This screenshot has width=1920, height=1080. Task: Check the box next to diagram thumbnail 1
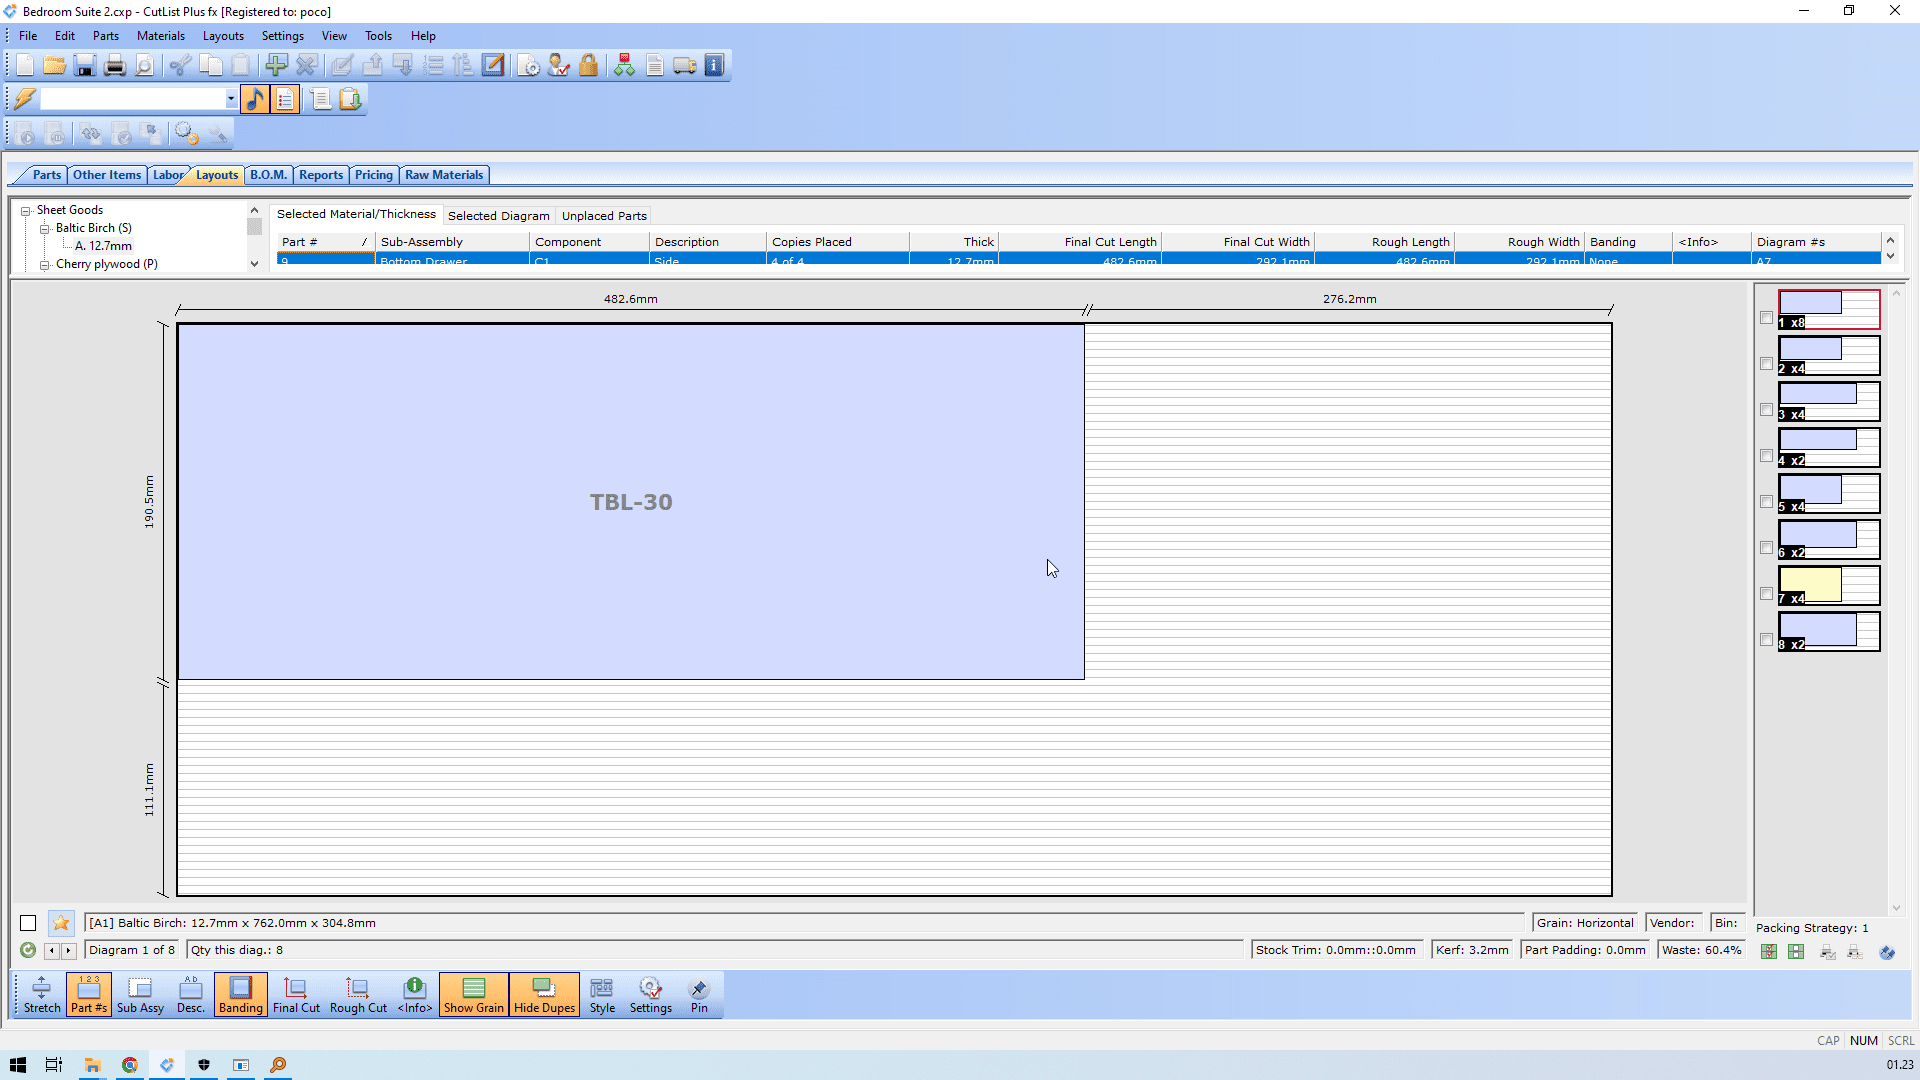pyautogui.click(x=1766, y=318)
